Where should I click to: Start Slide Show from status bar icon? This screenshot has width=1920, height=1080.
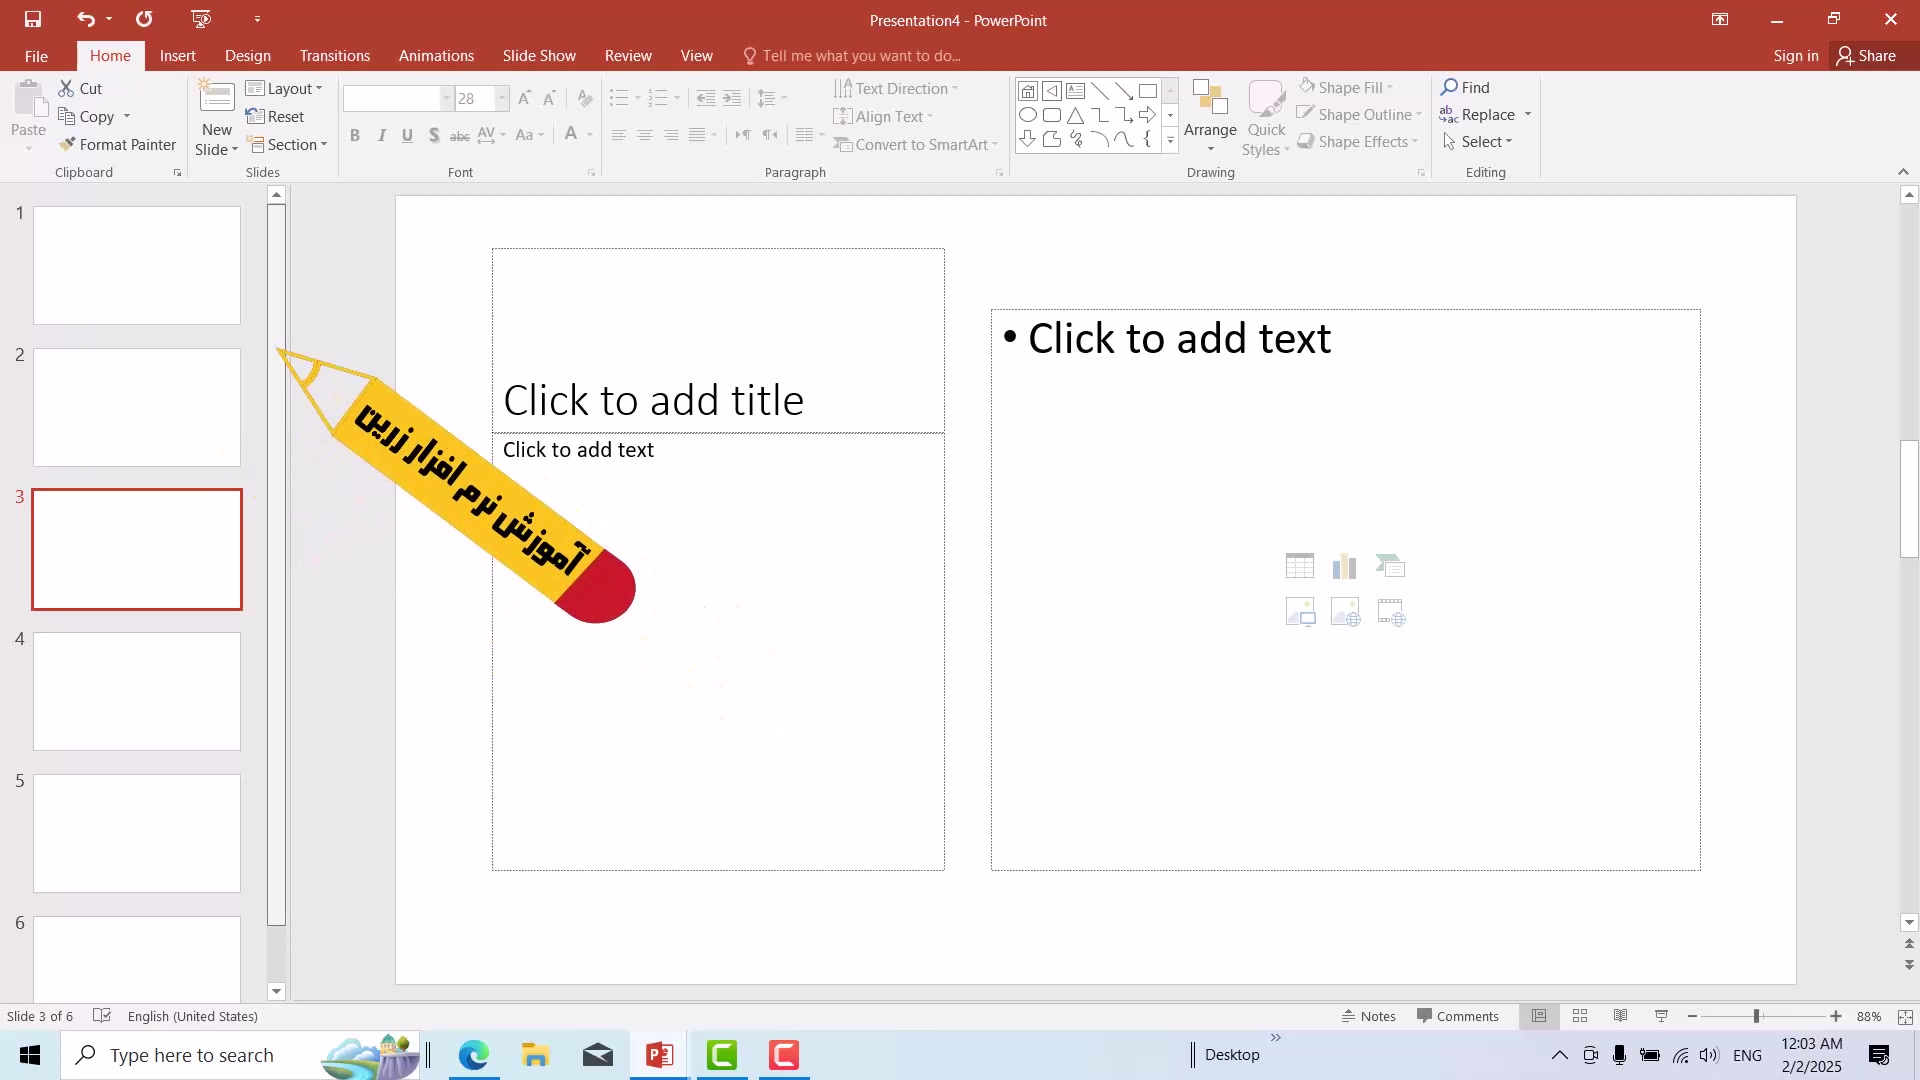tap(1661, 1016)
